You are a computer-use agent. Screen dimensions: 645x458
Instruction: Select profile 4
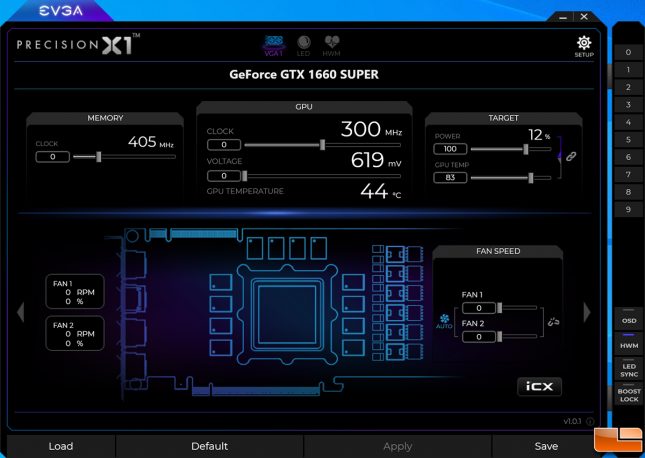point(628,122)
